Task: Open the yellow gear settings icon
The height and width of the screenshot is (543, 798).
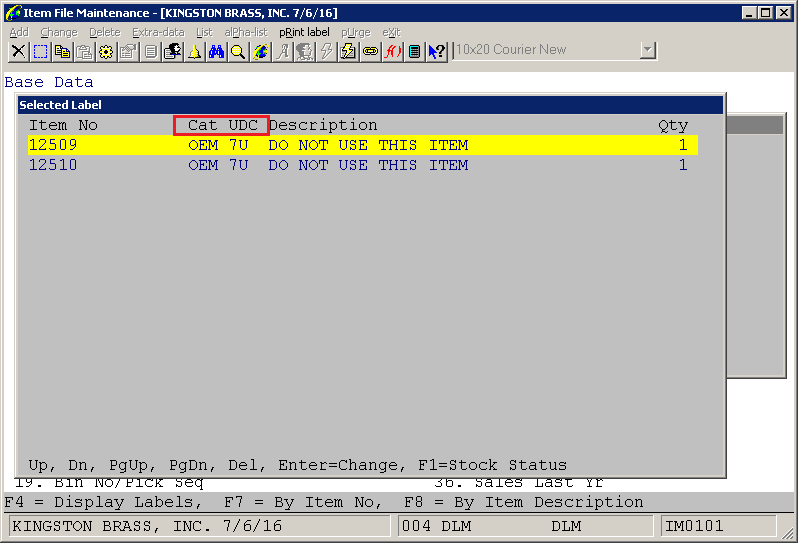Action: point(106,51)
